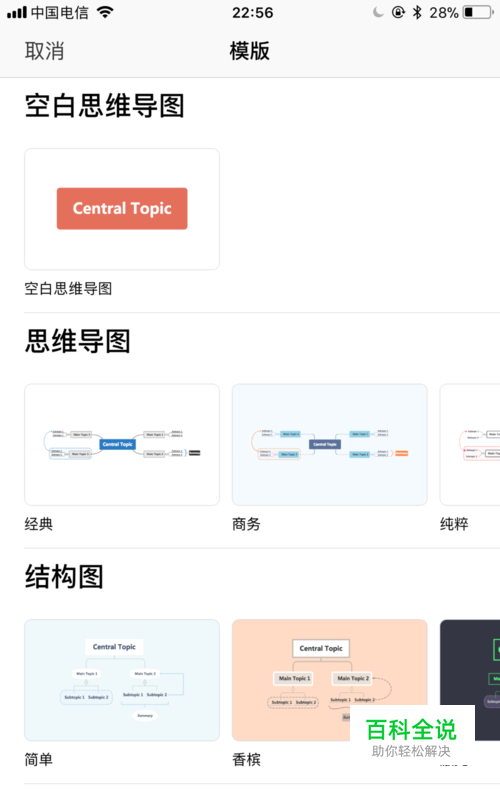Tap the 中国电信 carrier name
Image resolution: width=500 pixels, height=790 pixels.
point(60,12)
